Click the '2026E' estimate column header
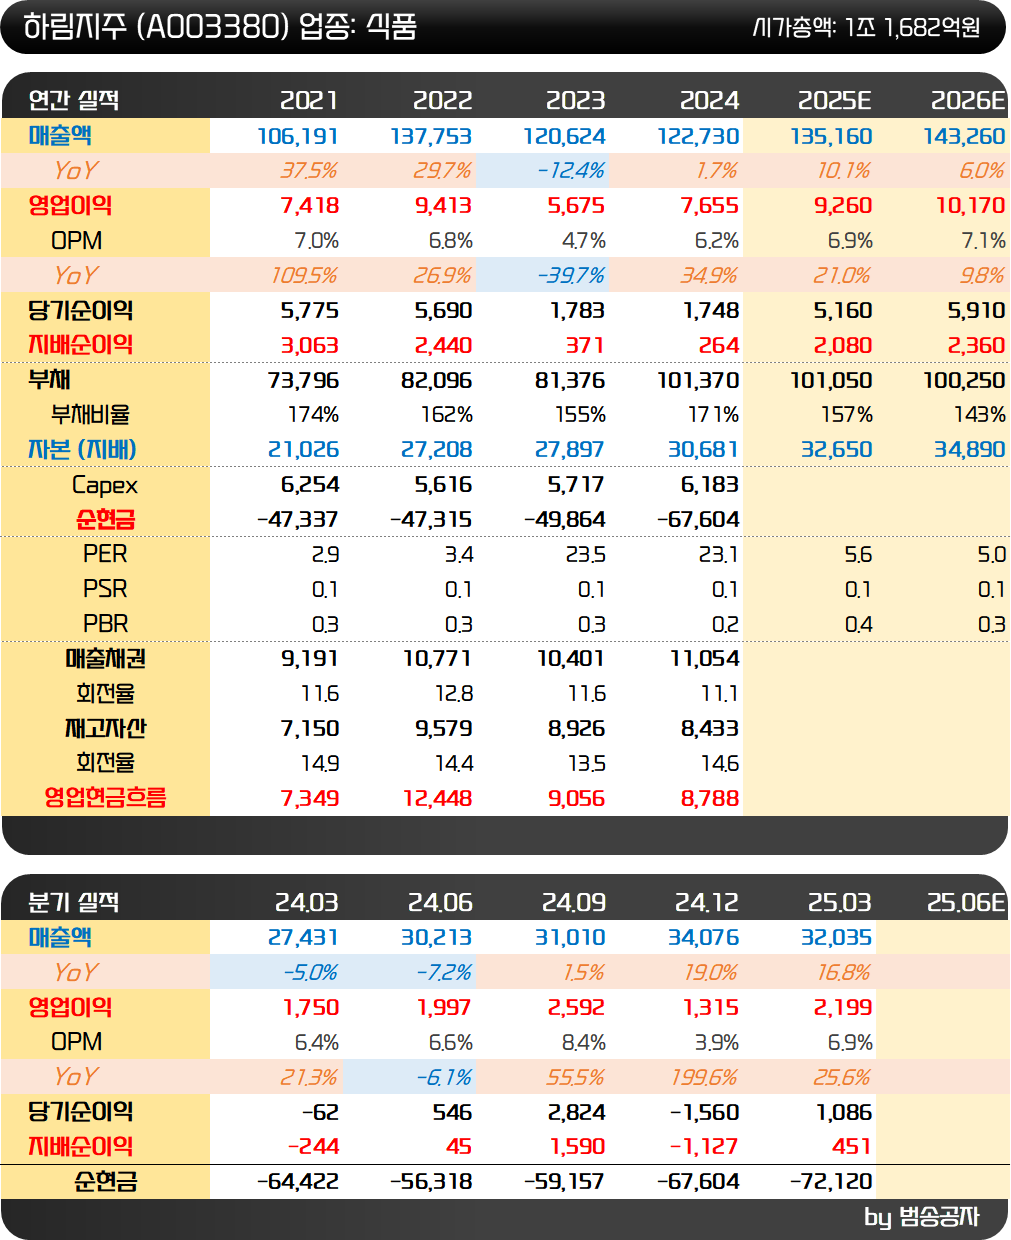The height and width of the screenshot is (1240, 1011). pyautogui.click(x=968, y=100)
